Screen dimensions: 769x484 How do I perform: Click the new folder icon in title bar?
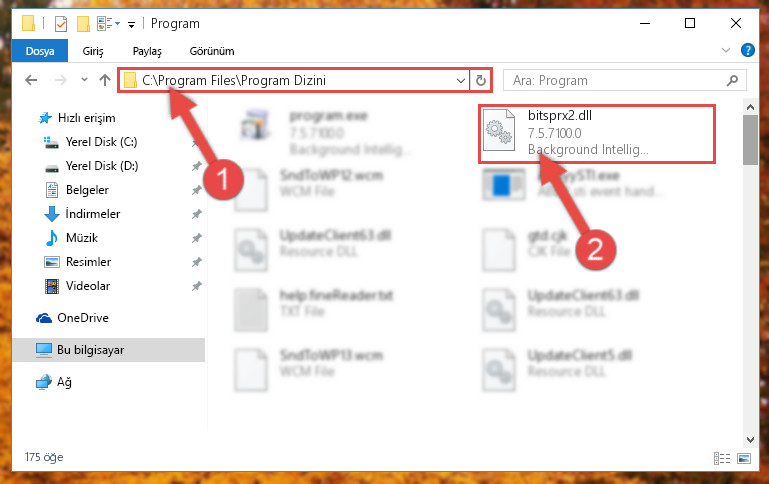pos(83,24)
